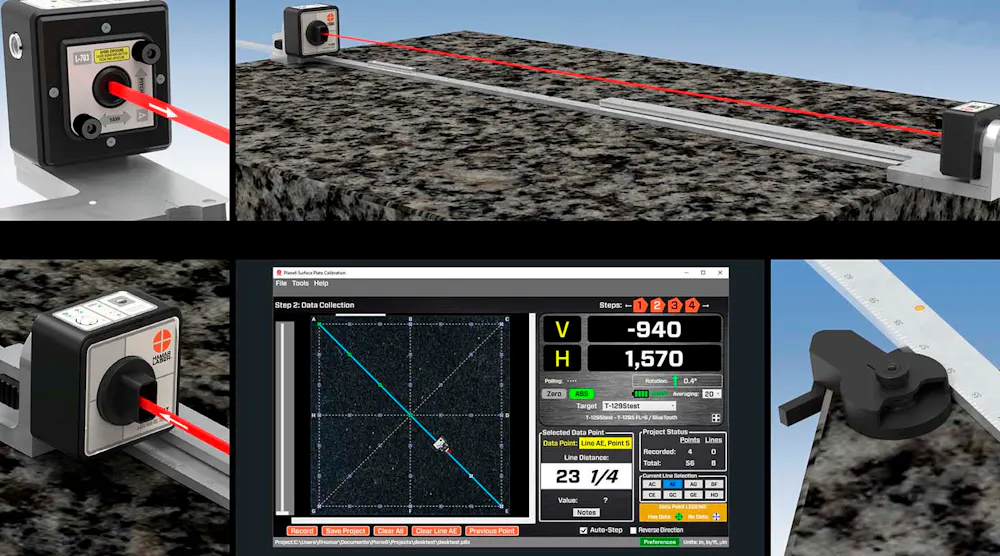Open the Averaging 20 dropdown

pos(711,394)
